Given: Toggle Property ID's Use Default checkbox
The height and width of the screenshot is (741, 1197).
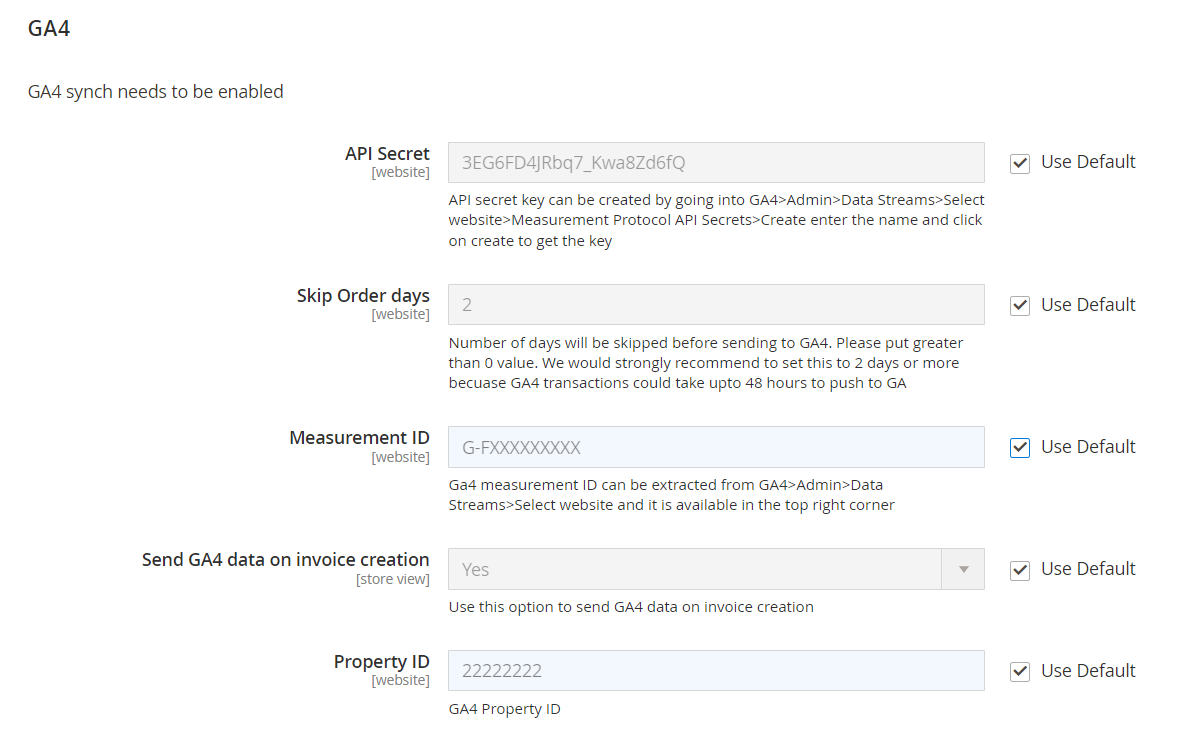Looking at the screenshot, I should pos(1020,672).
